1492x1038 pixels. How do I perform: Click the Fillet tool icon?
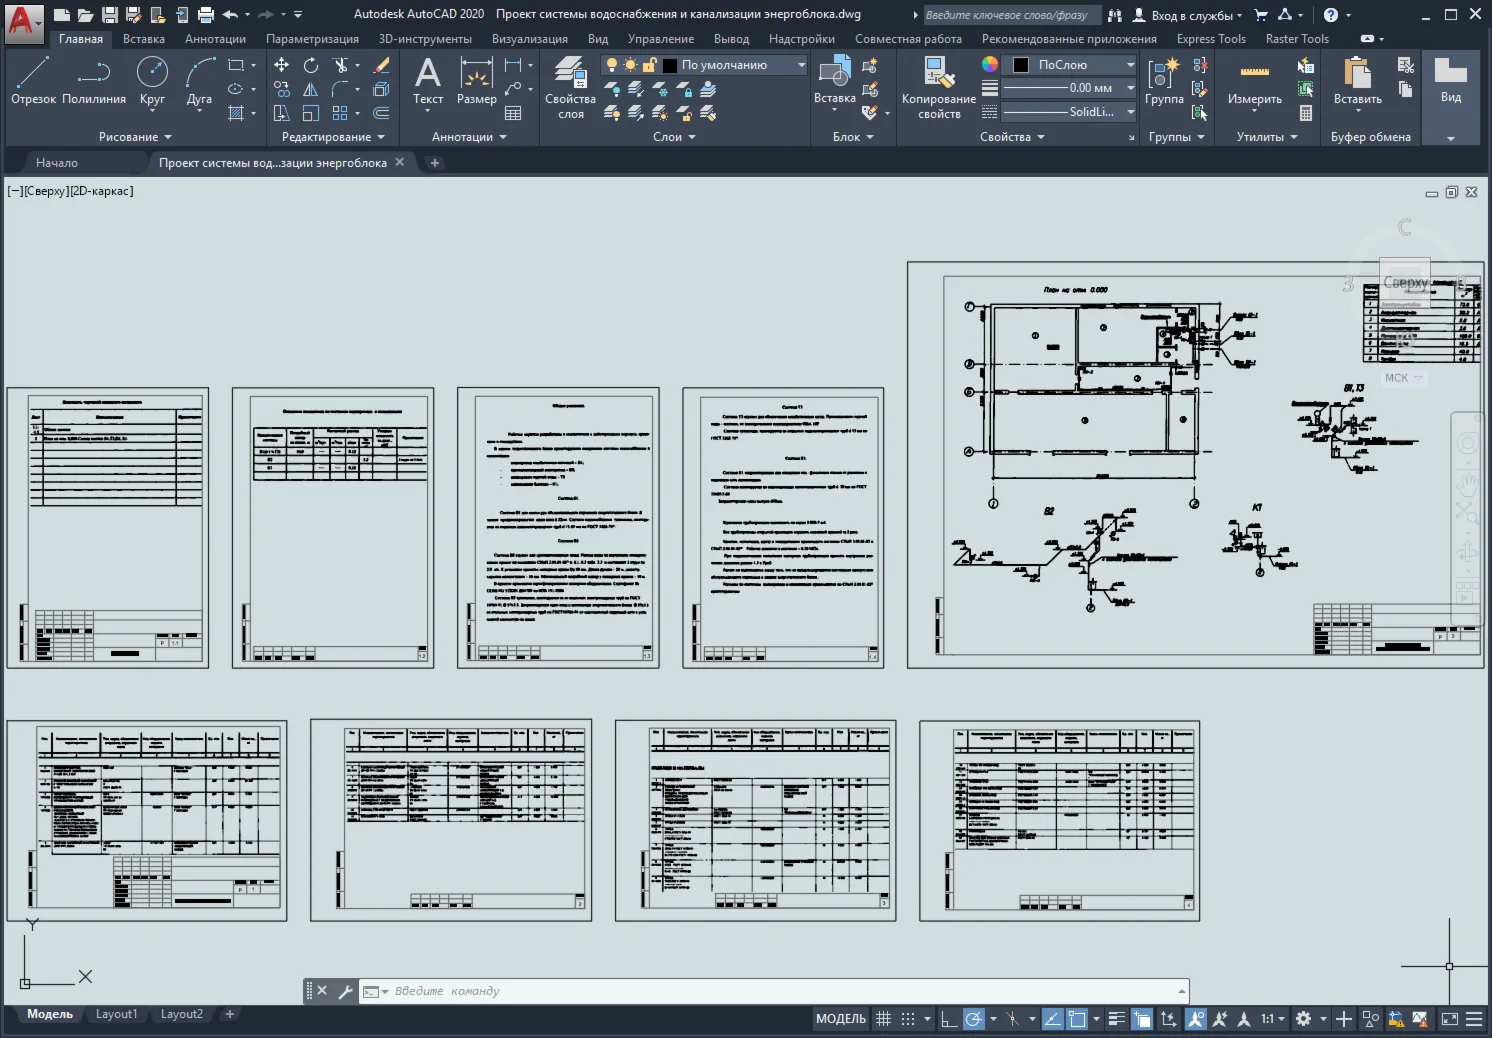point(340,89)
